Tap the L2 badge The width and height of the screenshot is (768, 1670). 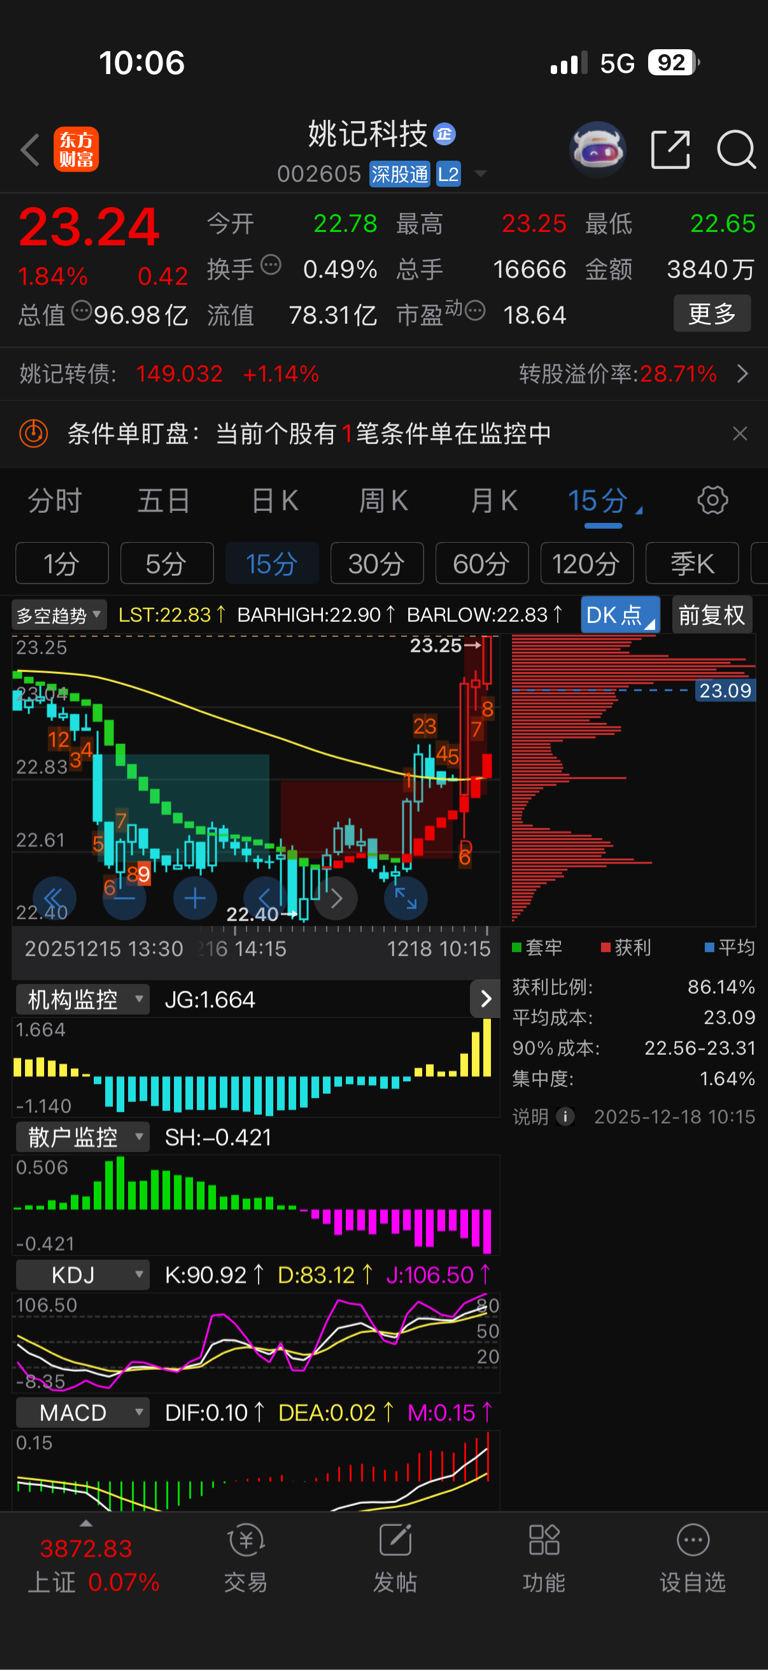pyautogui.click(x=449, y=174)
